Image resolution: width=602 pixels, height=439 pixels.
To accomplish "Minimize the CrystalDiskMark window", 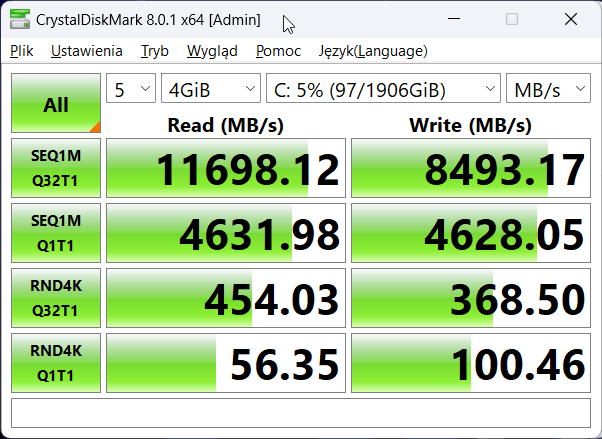I will (455, 20).
